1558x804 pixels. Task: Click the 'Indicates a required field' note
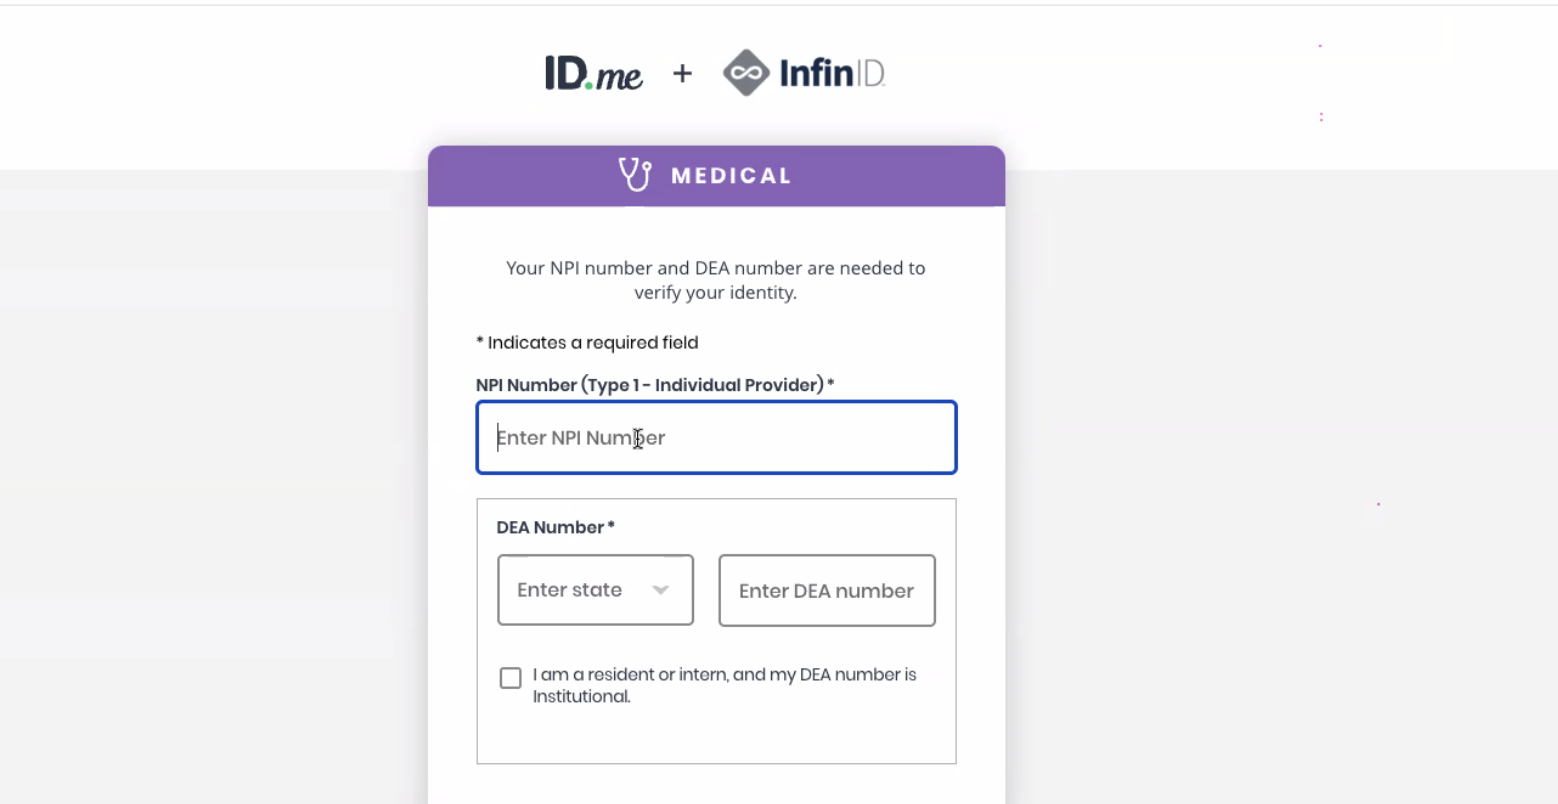[x=587, y=342]
